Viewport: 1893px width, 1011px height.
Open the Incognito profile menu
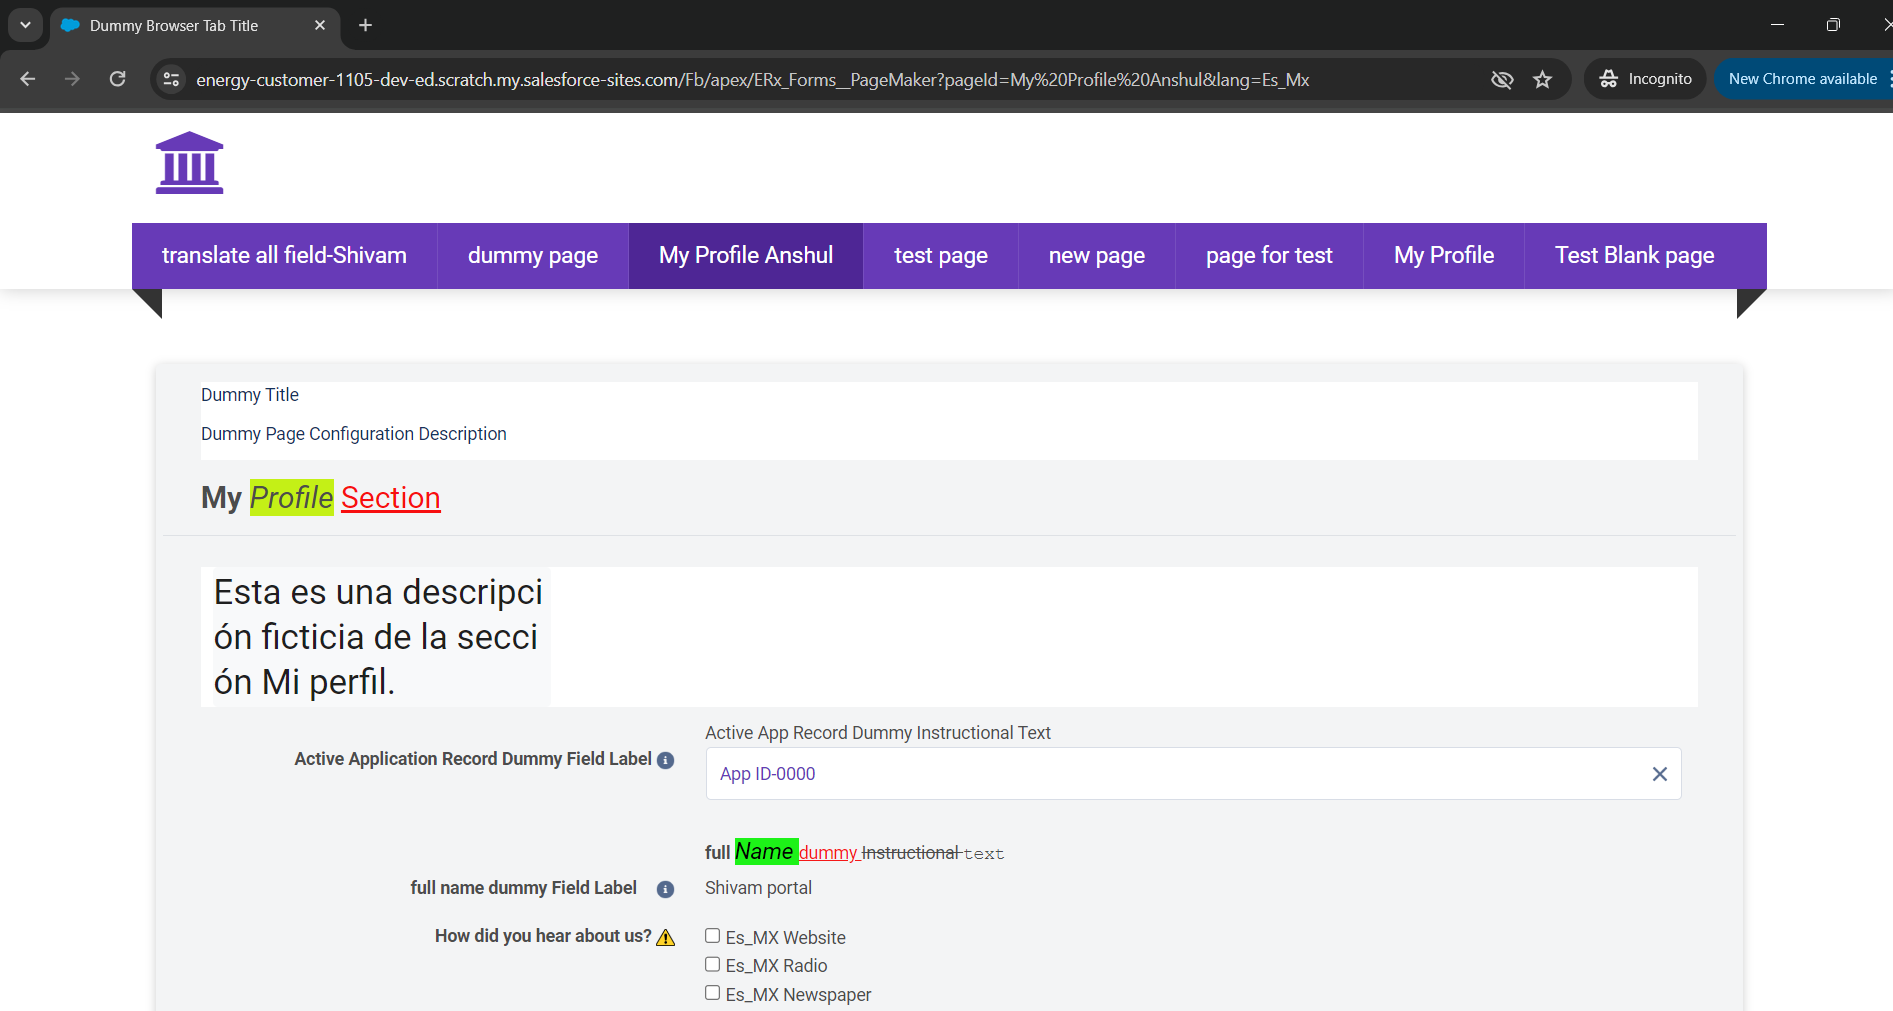[x=1645, y=79]
